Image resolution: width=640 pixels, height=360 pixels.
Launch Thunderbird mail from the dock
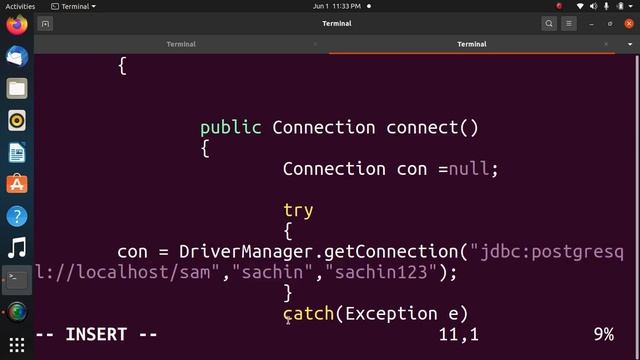[x=17, y=56]
